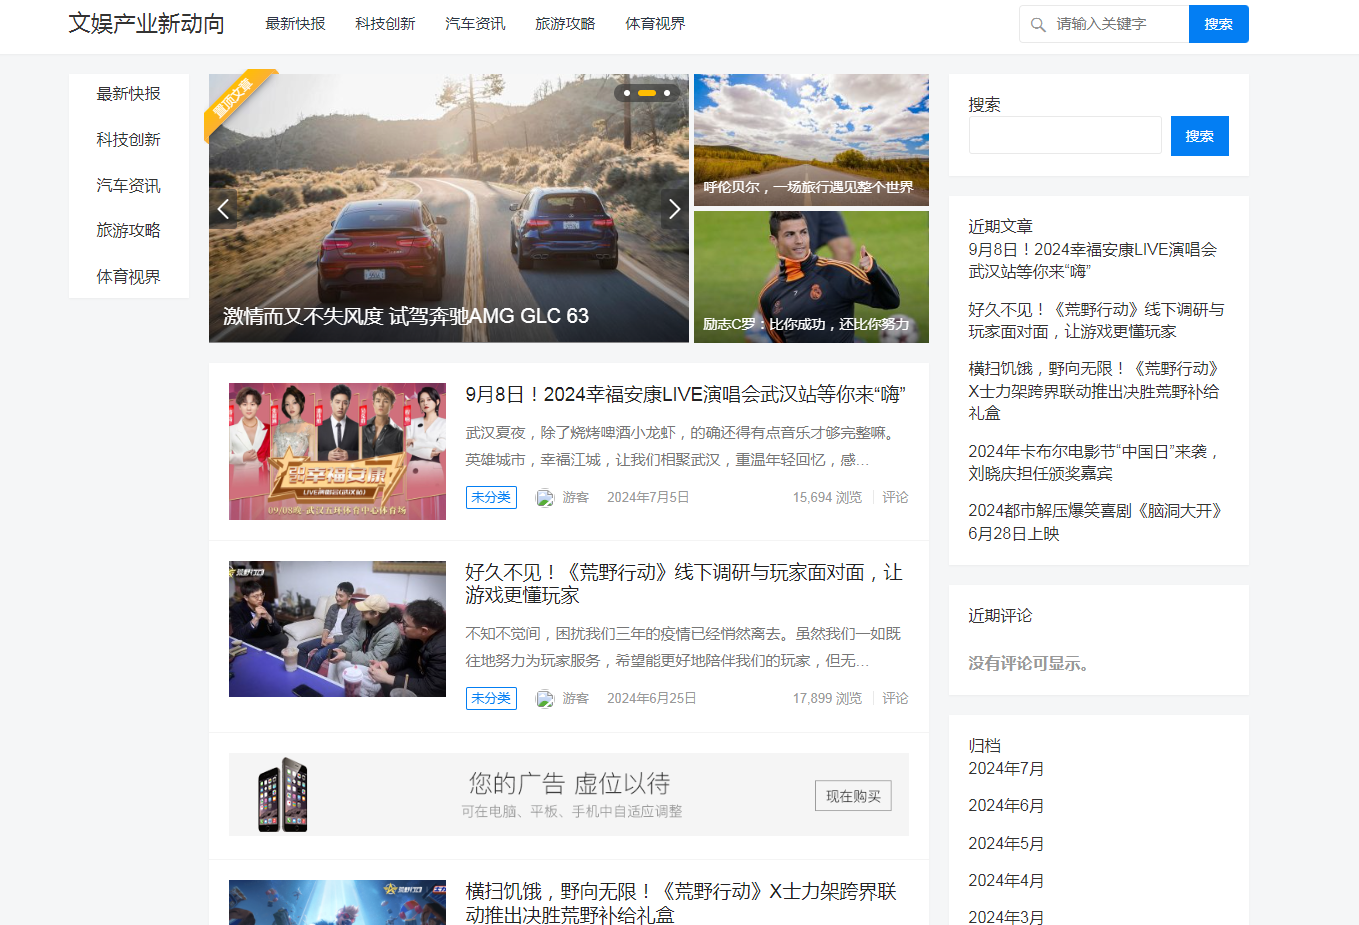
Task: Open 科技创新 in top navigation
Action: [385, 23]
